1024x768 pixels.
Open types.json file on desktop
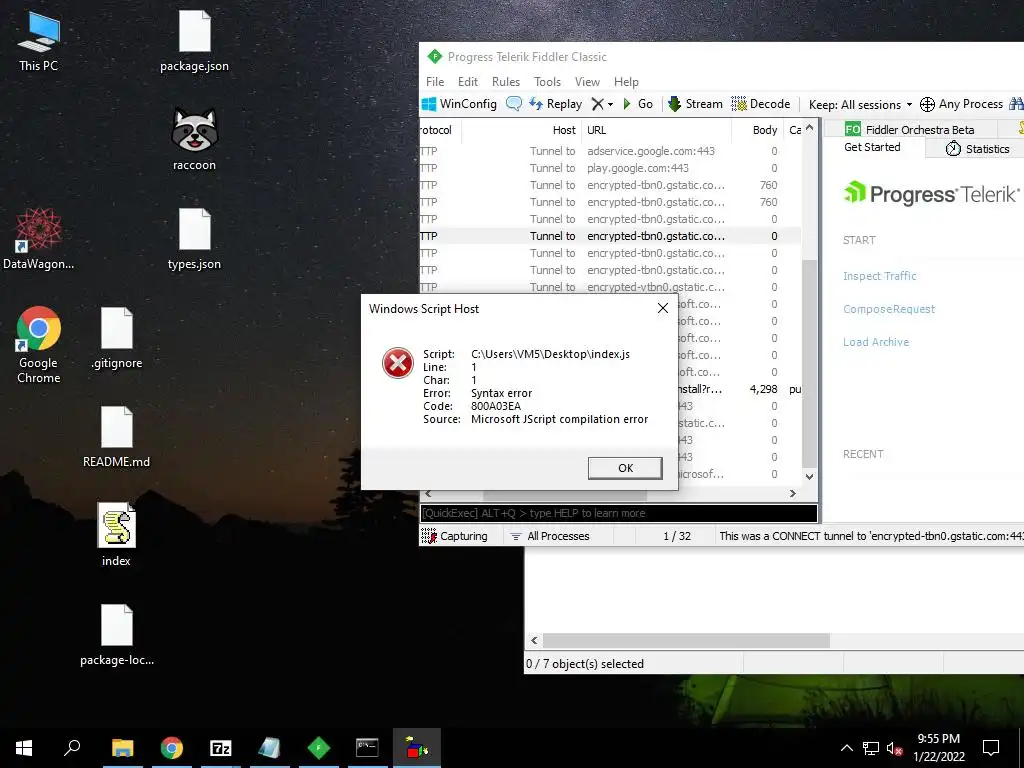point(194,239)
